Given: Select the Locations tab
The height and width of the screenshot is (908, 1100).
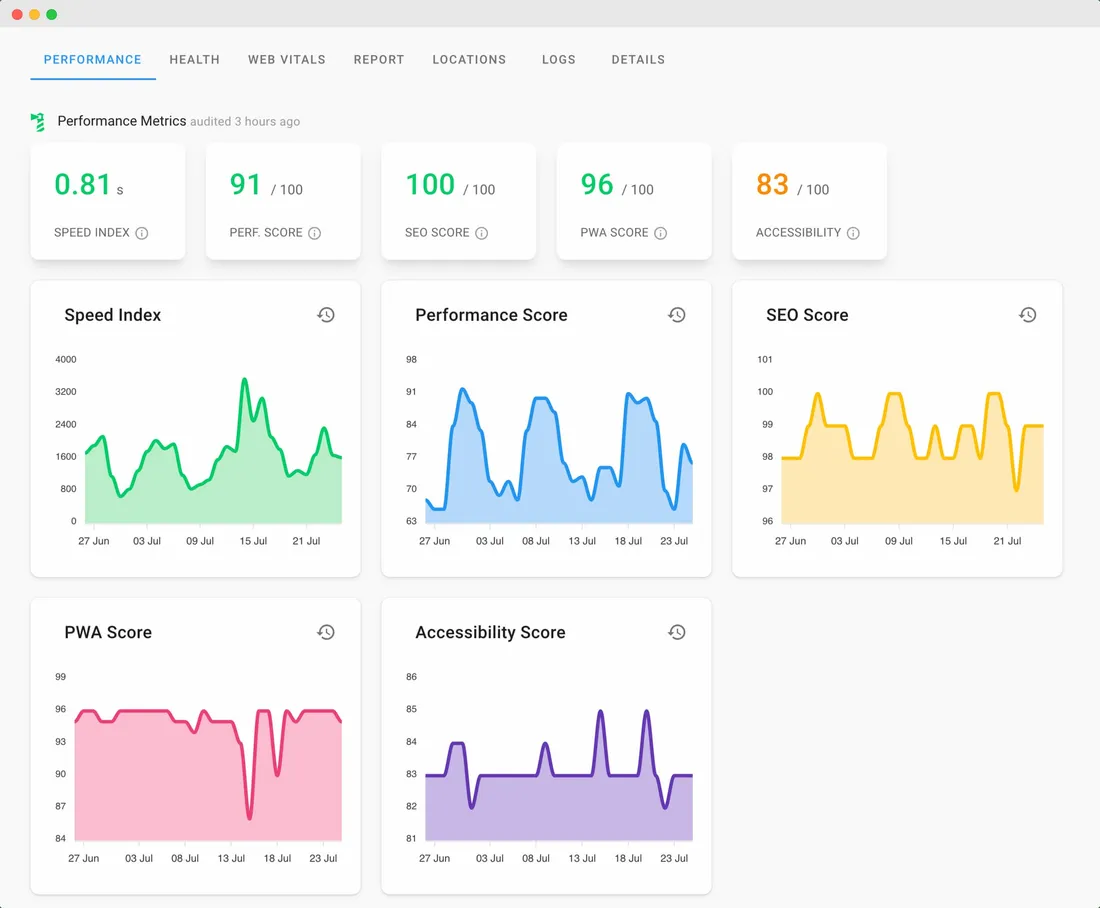Looking at the screenshot, I should (469, 60).
